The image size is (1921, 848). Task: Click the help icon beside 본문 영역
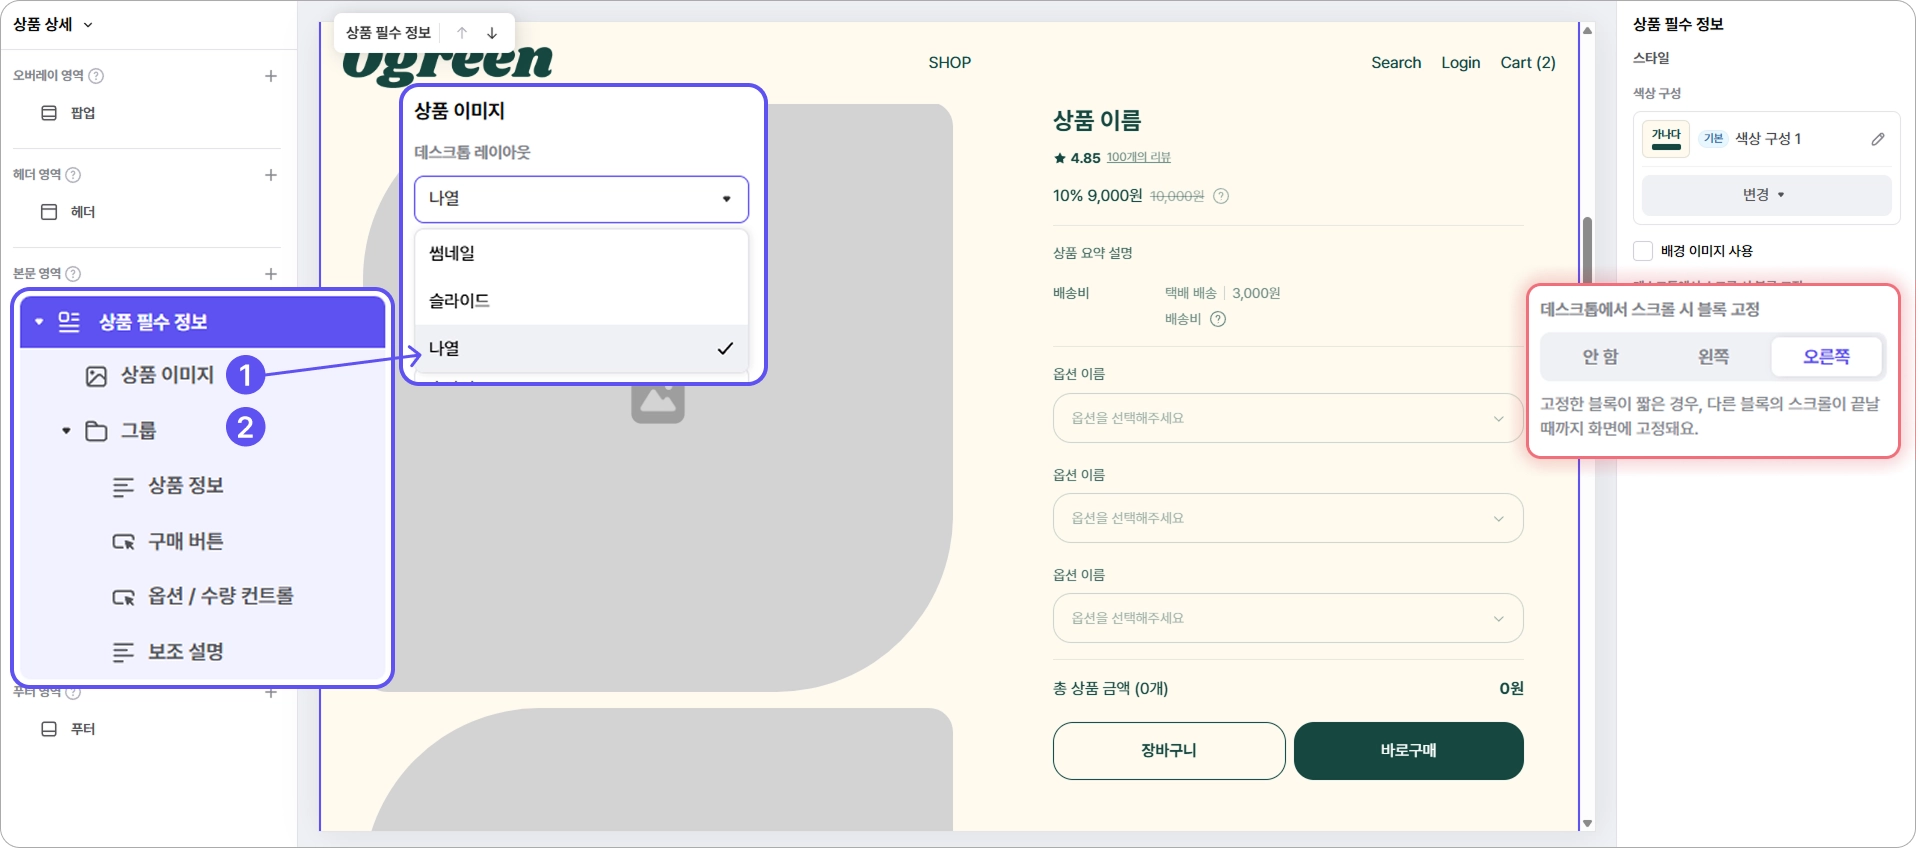[73, 274]
